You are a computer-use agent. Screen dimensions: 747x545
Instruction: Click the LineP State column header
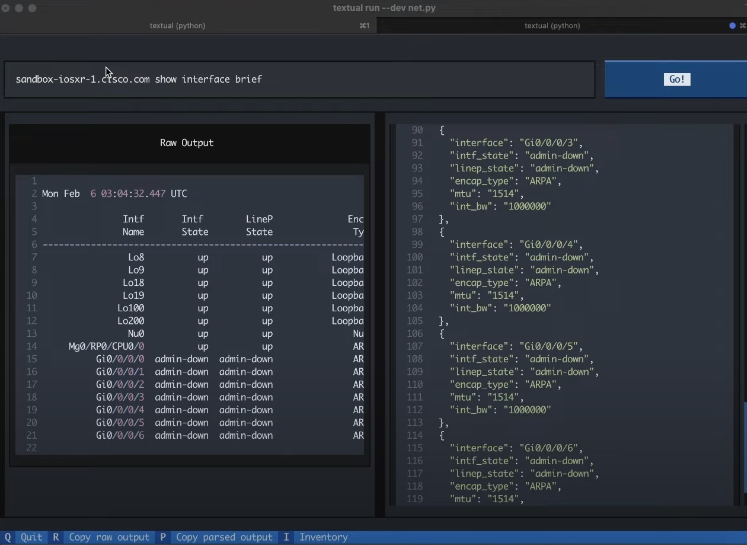click(259, 225)
